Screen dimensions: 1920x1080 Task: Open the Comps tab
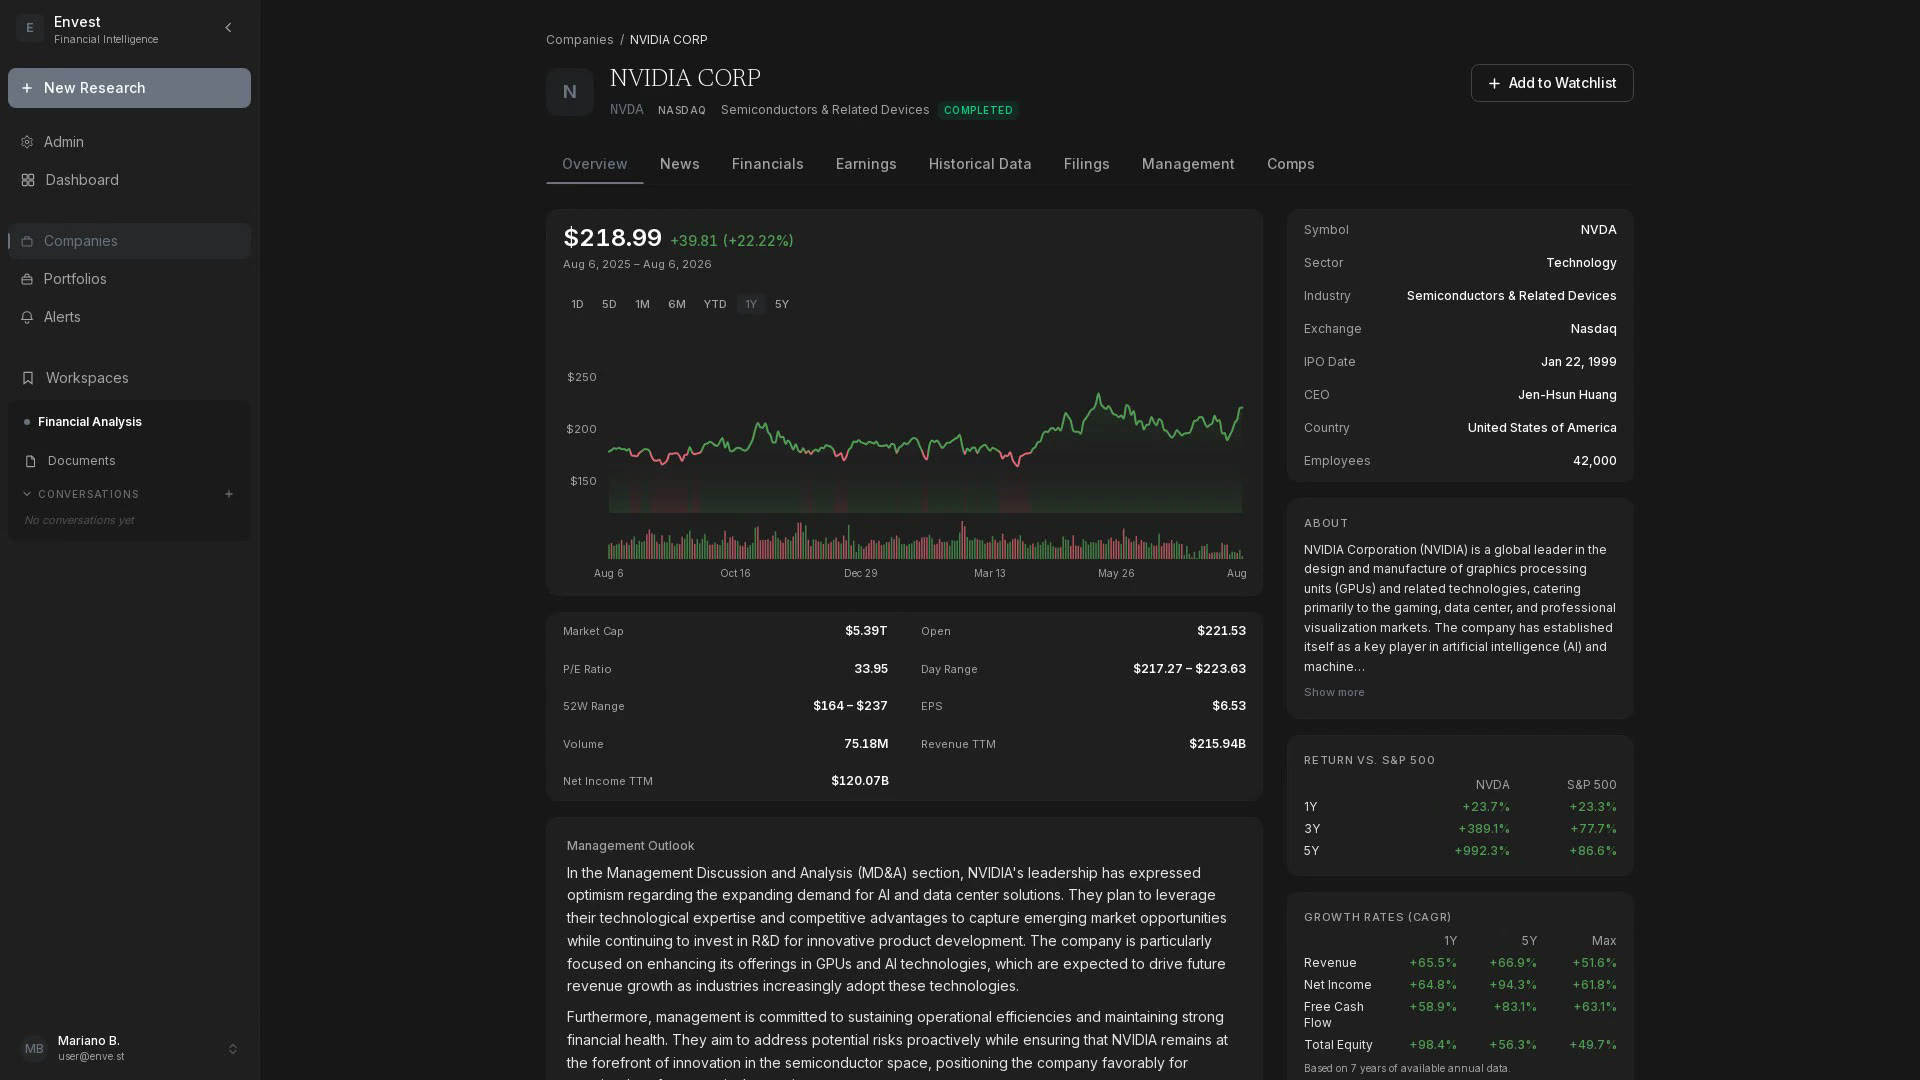point(1291,164)
